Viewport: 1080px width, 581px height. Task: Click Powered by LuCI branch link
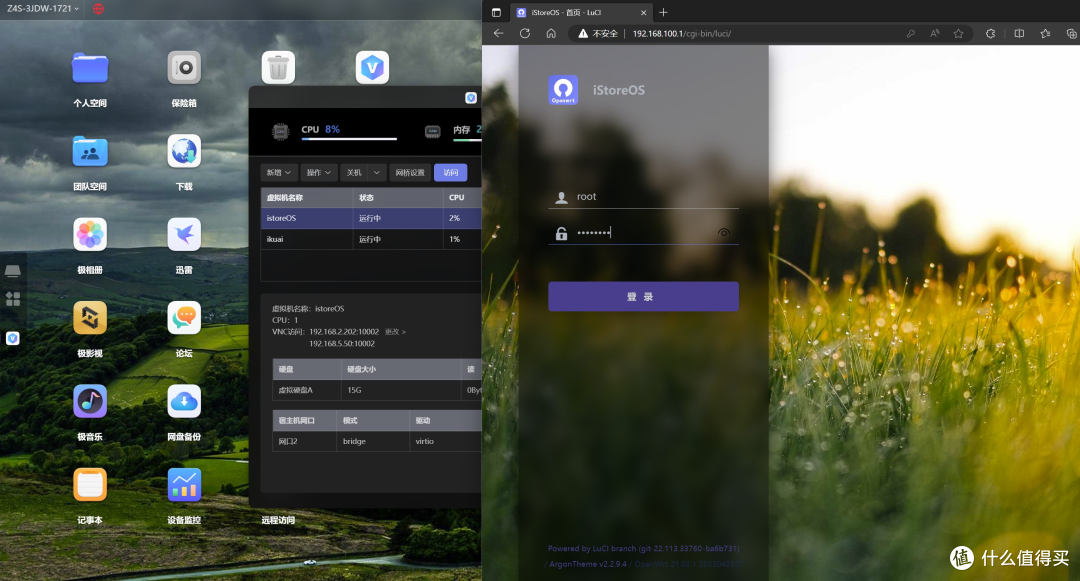point(643,549)
